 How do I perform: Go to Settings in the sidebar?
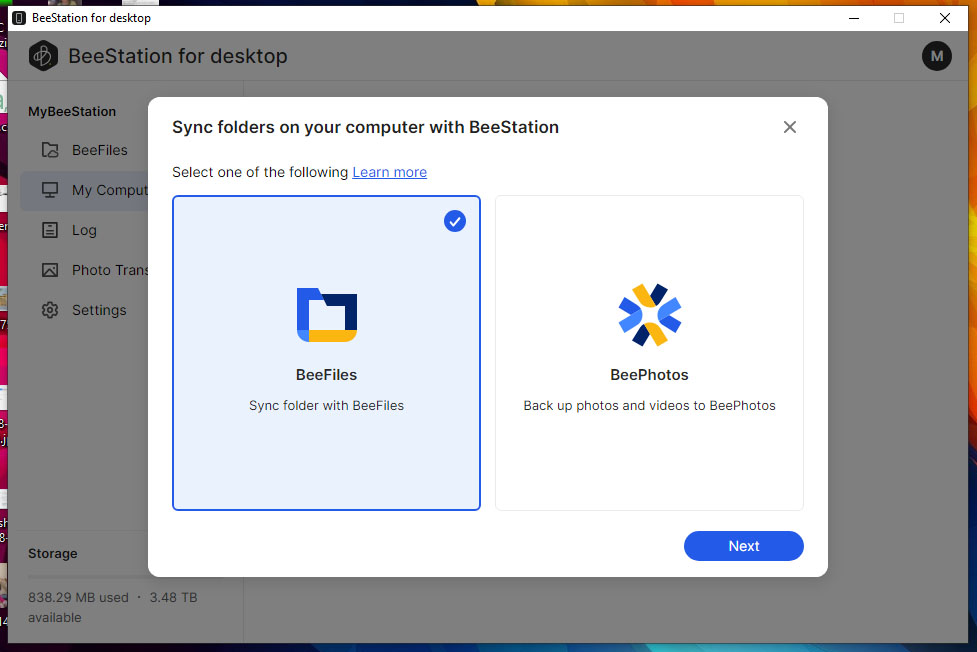[99, 310]
